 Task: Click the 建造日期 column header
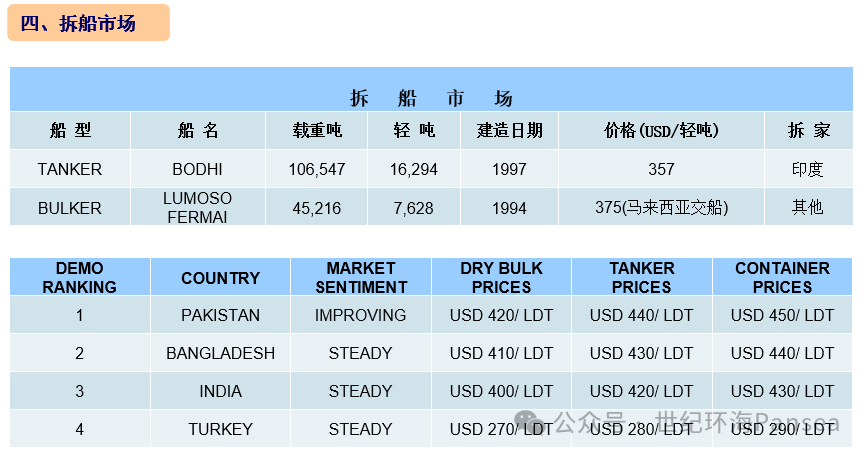(509, 131)
